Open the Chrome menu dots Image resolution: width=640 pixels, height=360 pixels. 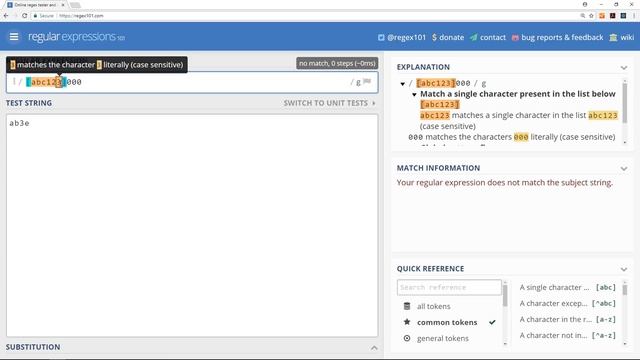coord(634,16)
